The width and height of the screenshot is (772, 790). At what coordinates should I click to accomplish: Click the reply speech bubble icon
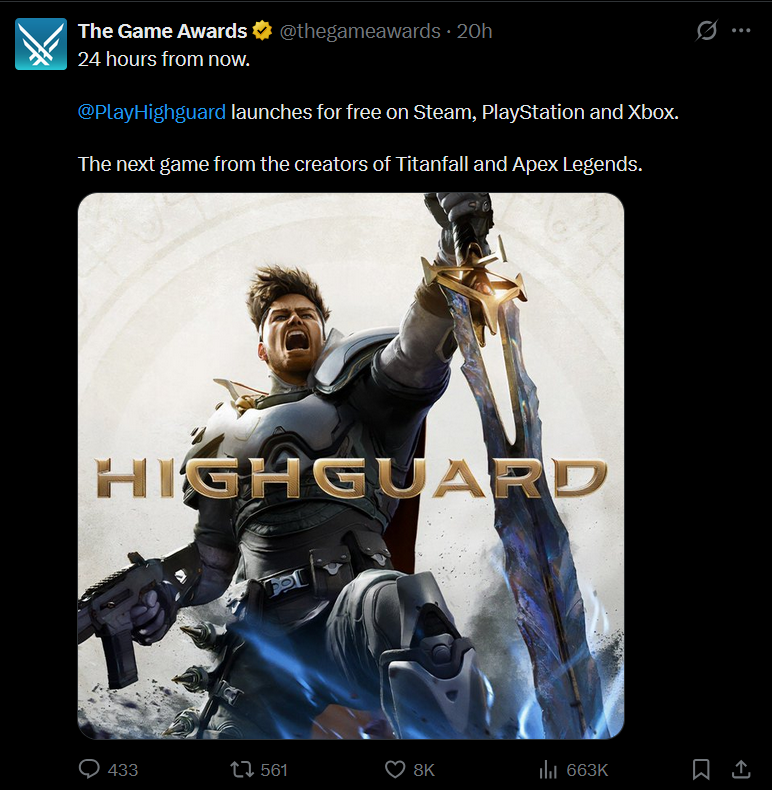click(x=89, y=769)
